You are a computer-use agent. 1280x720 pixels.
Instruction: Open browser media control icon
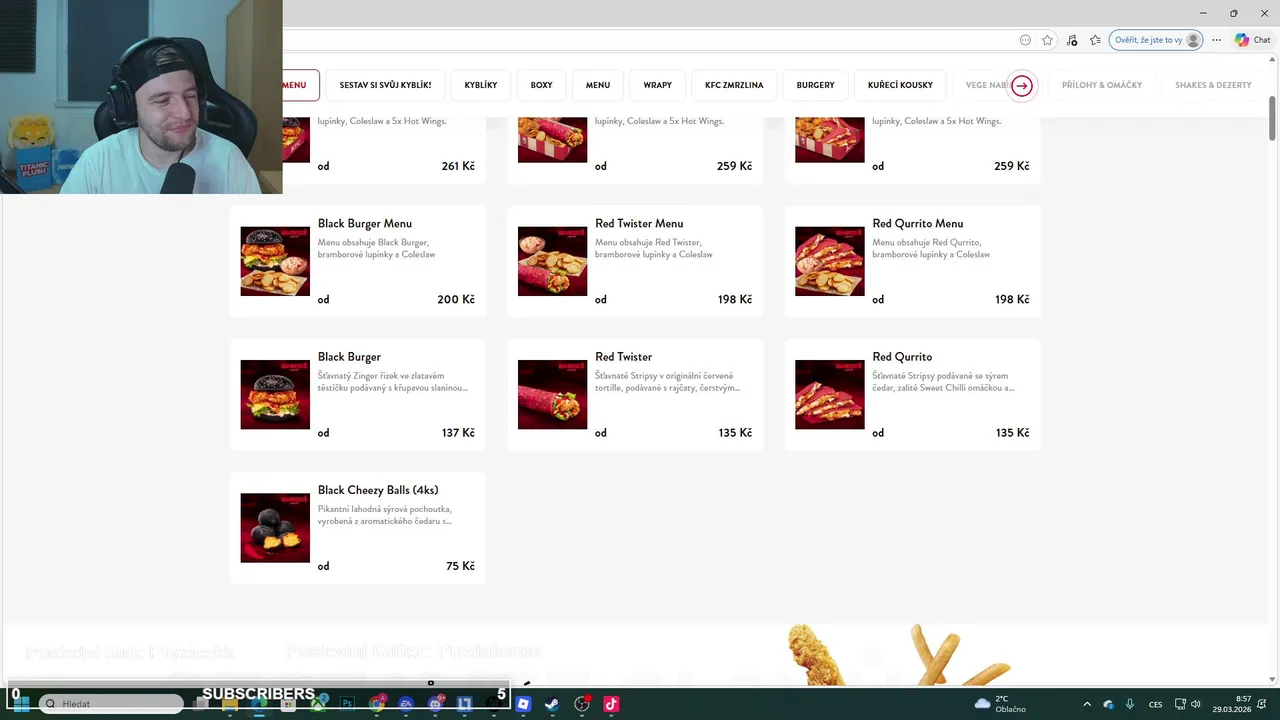pos(1072,40)
